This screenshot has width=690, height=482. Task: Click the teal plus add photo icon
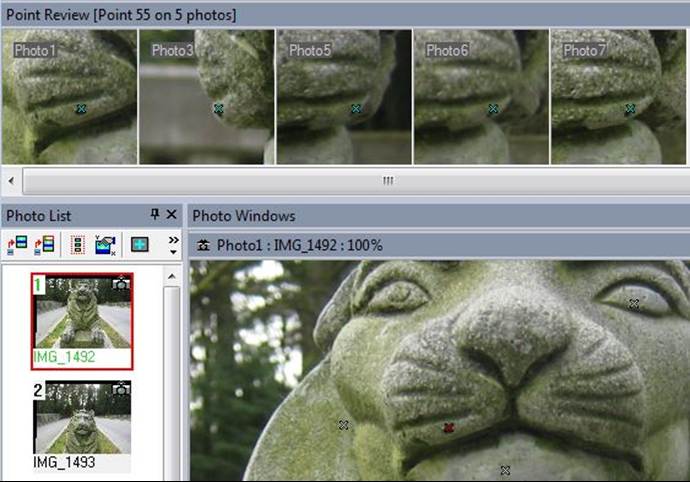point(140,244)
